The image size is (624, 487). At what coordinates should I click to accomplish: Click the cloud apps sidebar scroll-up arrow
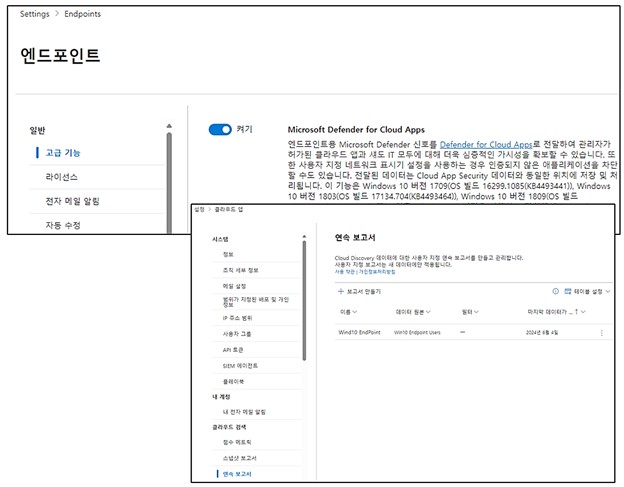click(x=304, y=236)
